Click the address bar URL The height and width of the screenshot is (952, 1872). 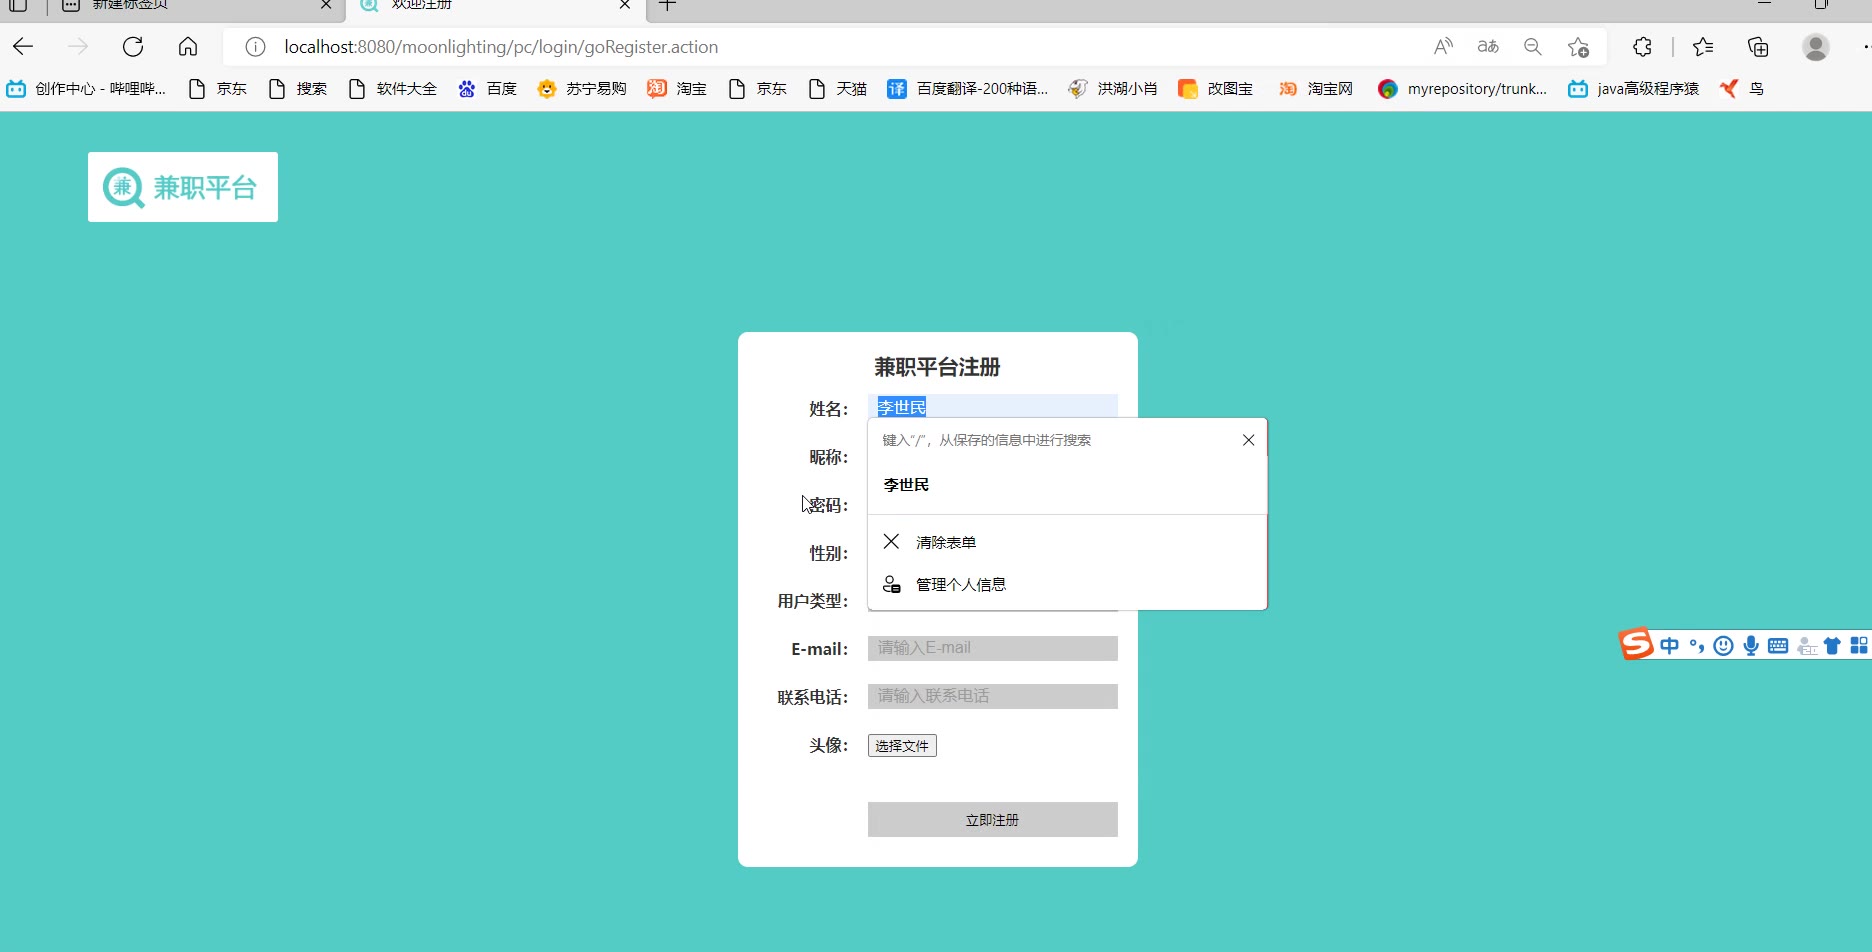tap(501, 47)
